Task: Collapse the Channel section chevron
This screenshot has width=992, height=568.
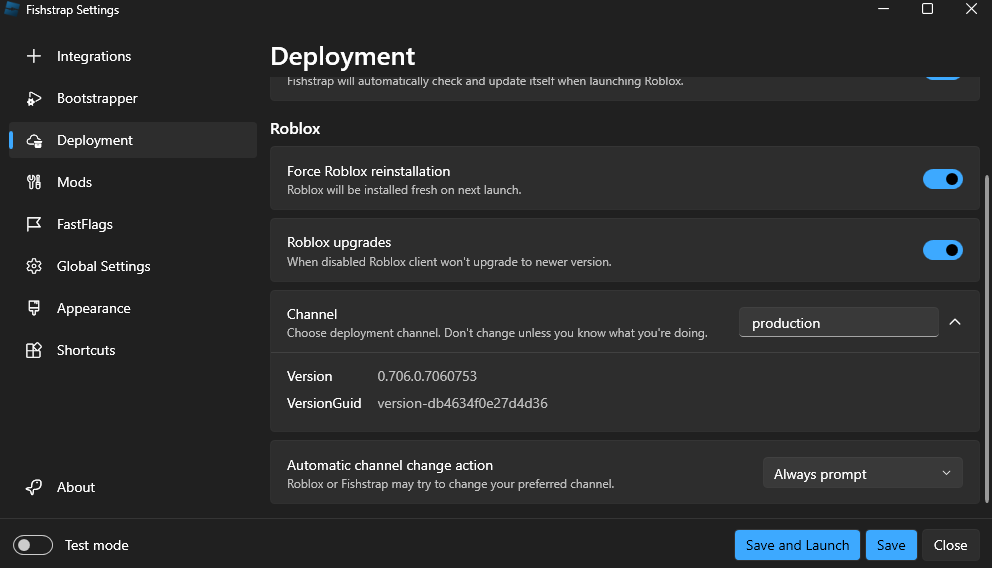Action: 955,322
